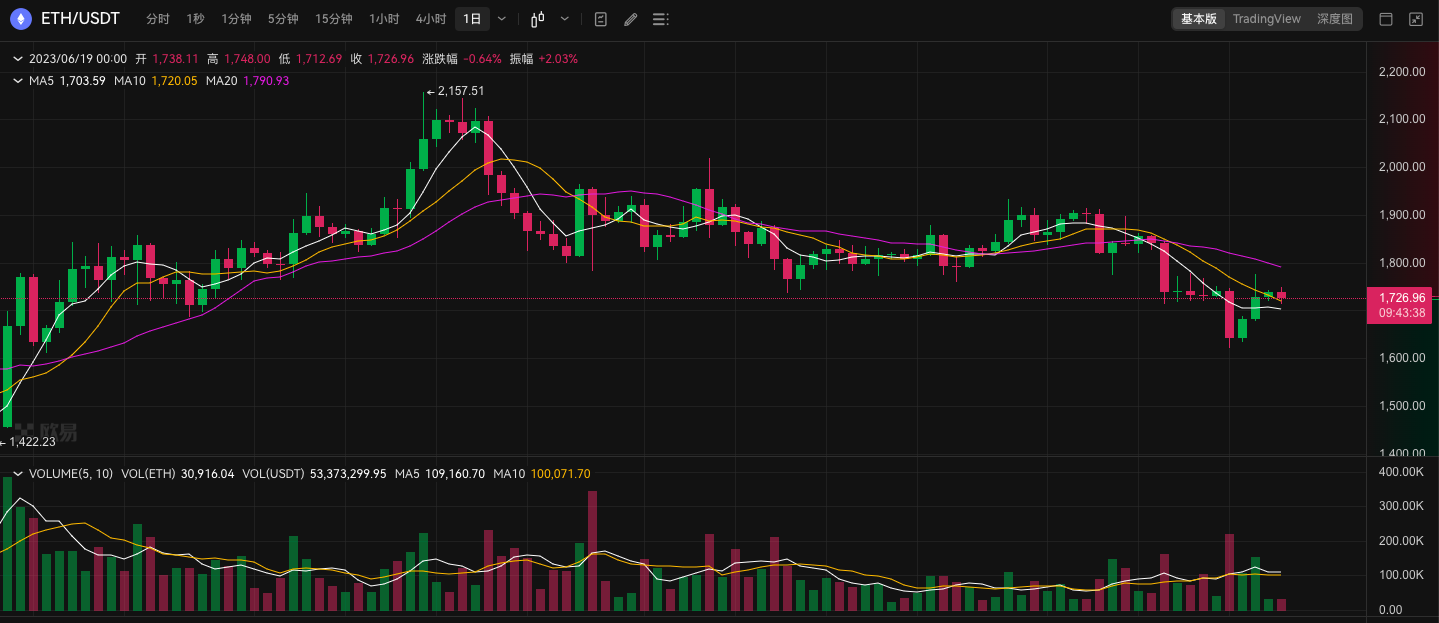The height and width of the screenshot is (623, 1439).
Task: Click the ETH/USDT pair title
Action: (x=80, y=18)
